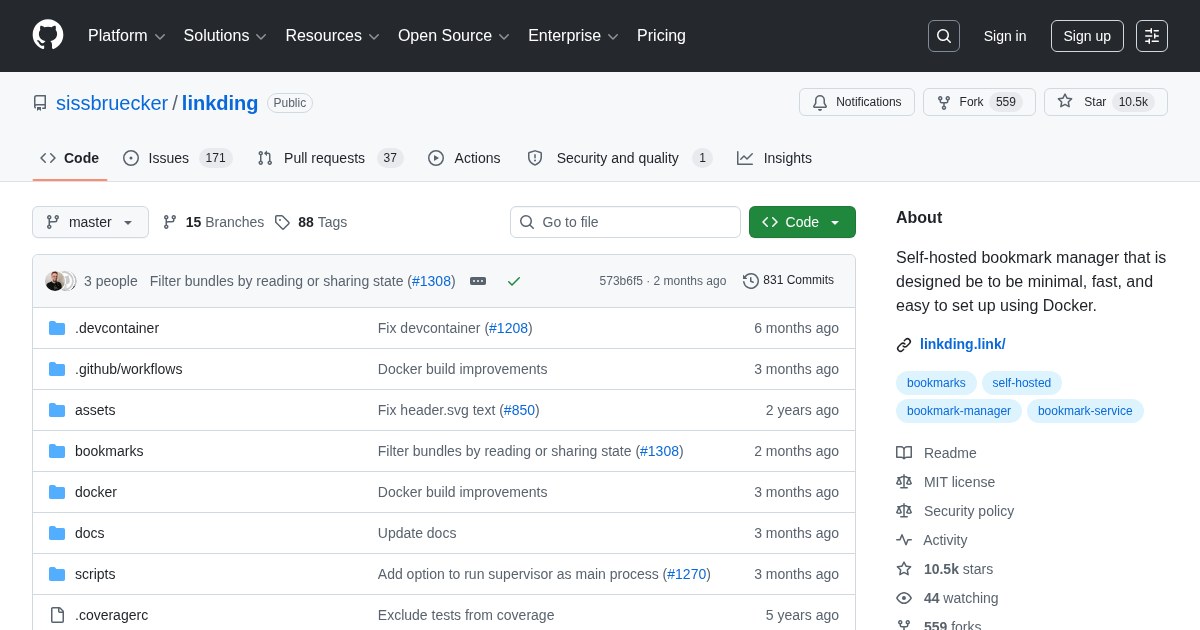Click the Sign up button

pos(1087,36)
